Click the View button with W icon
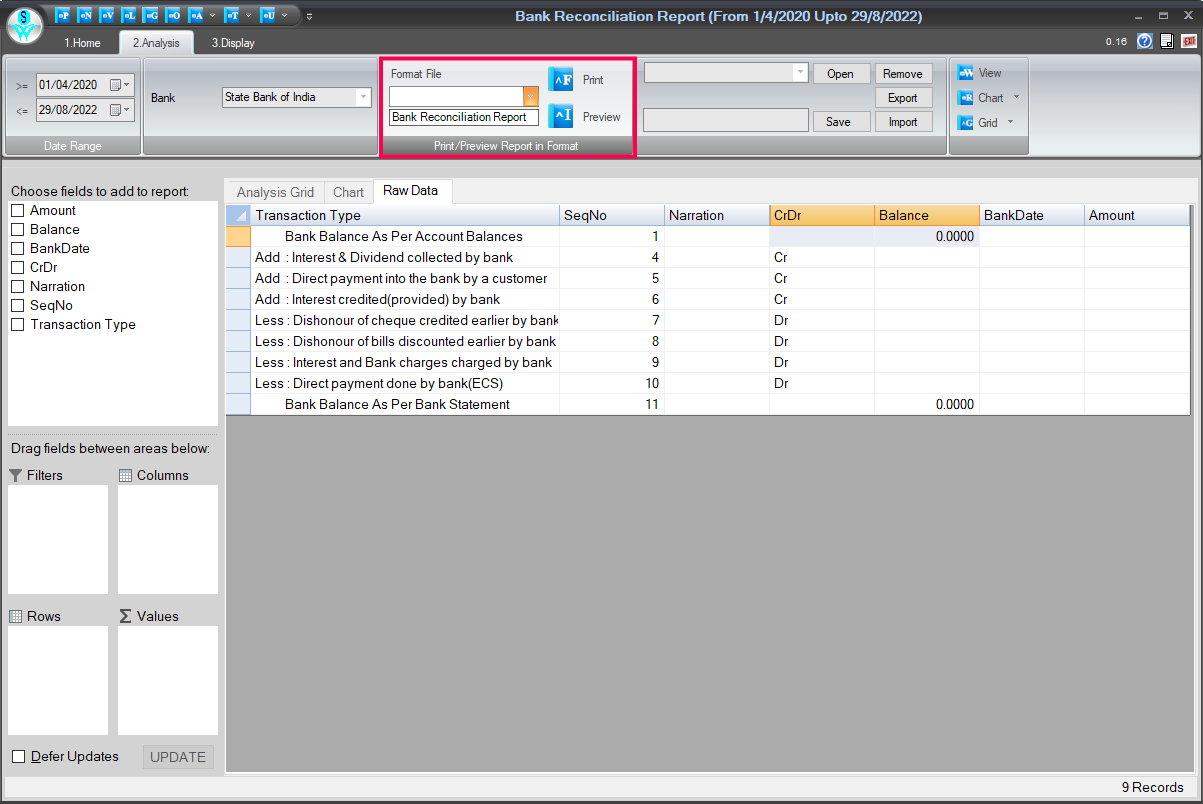This screenshot has width=1203, height=804. (x=980, y=73)
